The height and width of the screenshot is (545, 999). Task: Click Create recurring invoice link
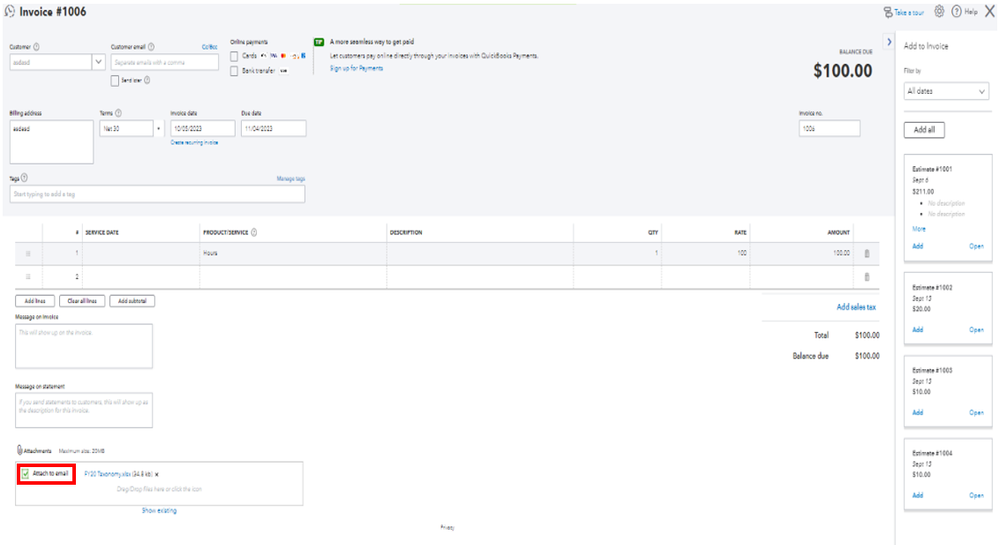point(194,143)
